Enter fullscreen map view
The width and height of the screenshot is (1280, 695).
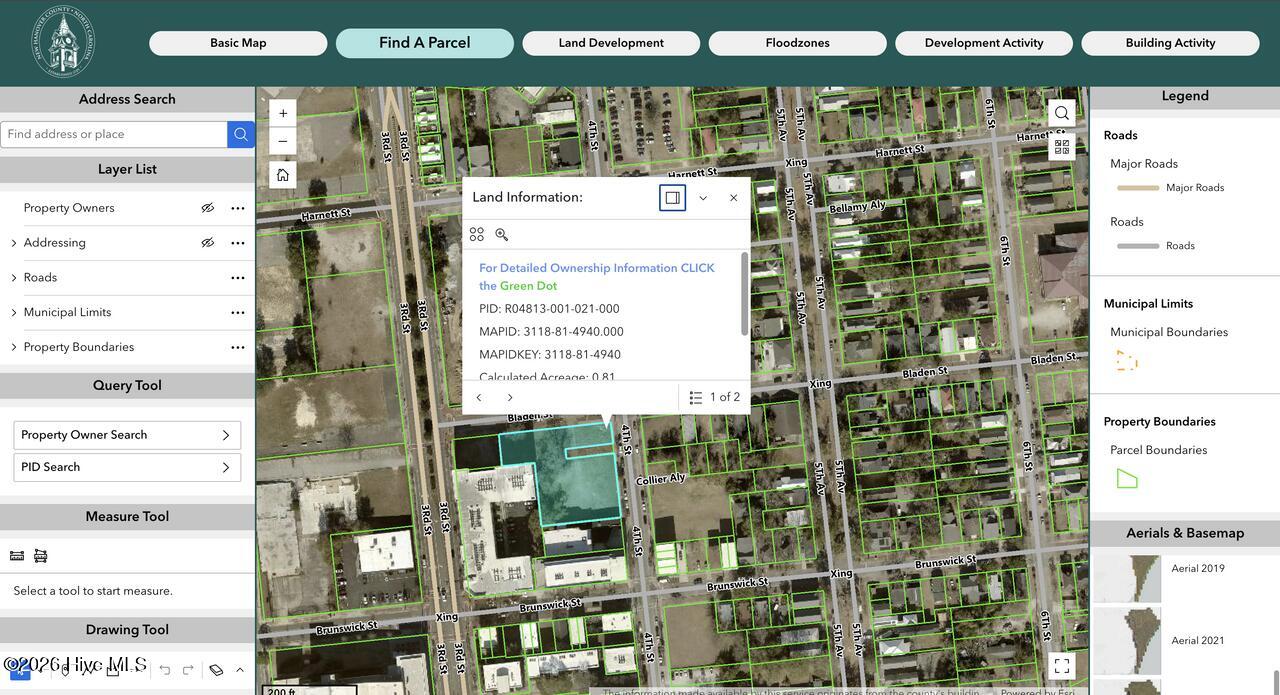(1062, 665)
